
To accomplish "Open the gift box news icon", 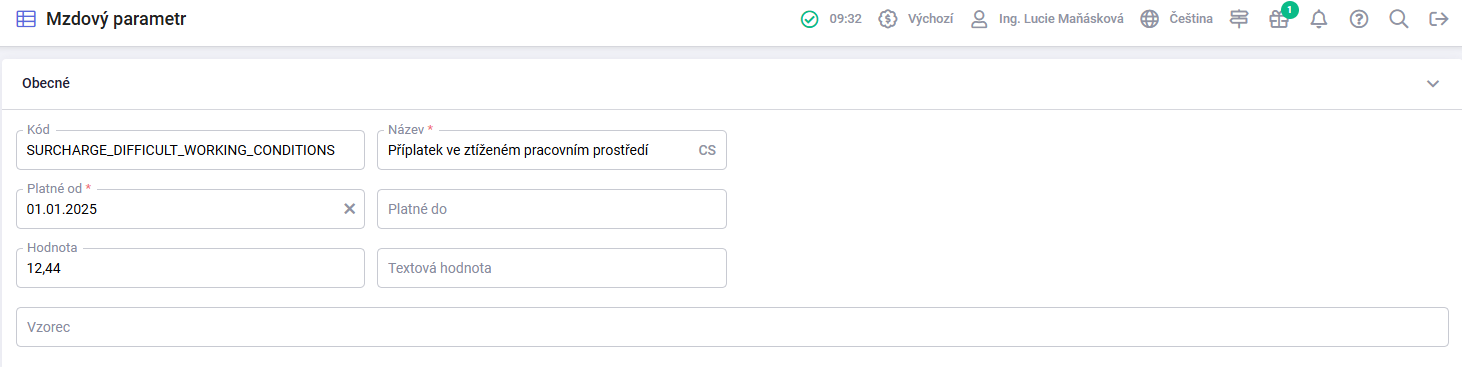I will (1279, 19).
